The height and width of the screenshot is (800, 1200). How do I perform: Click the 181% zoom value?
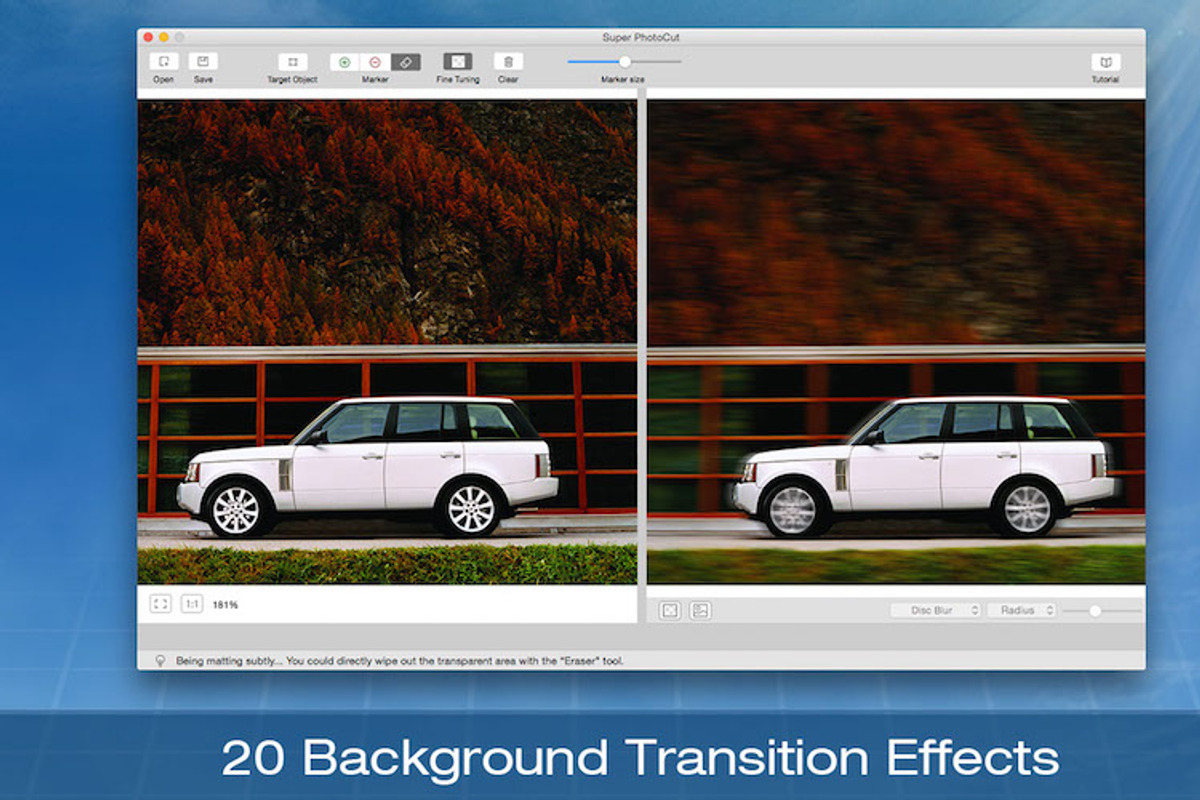[225, 605]
